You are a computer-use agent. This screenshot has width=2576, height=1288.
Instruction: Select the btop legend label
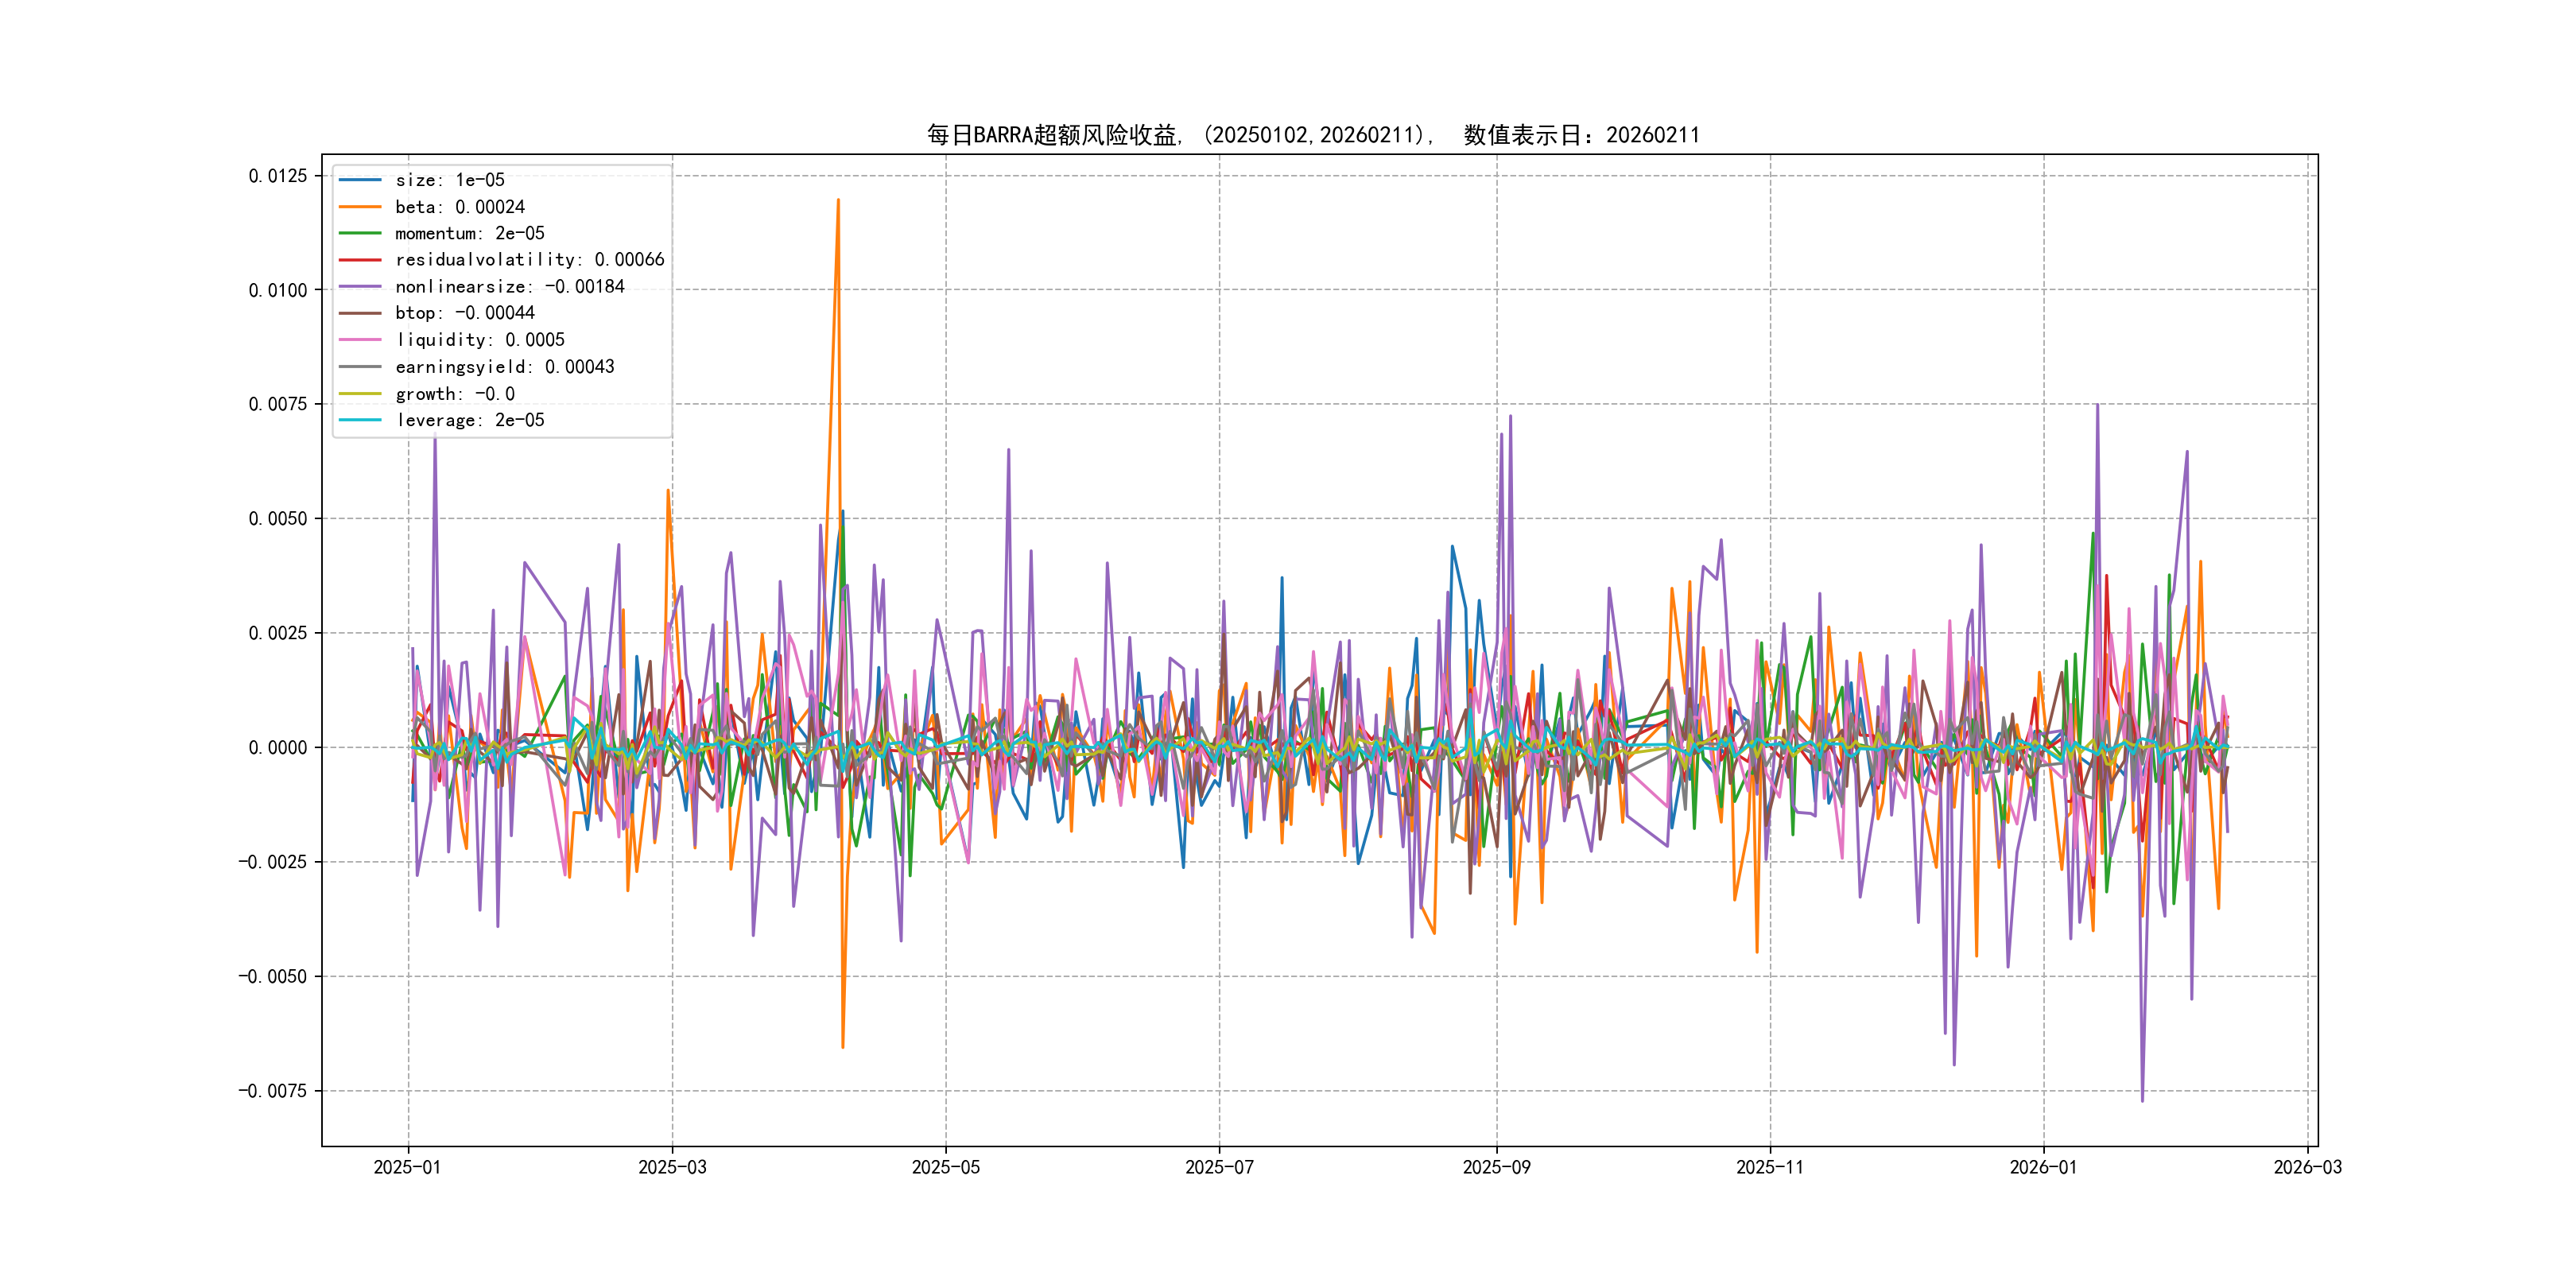point(464,313)
